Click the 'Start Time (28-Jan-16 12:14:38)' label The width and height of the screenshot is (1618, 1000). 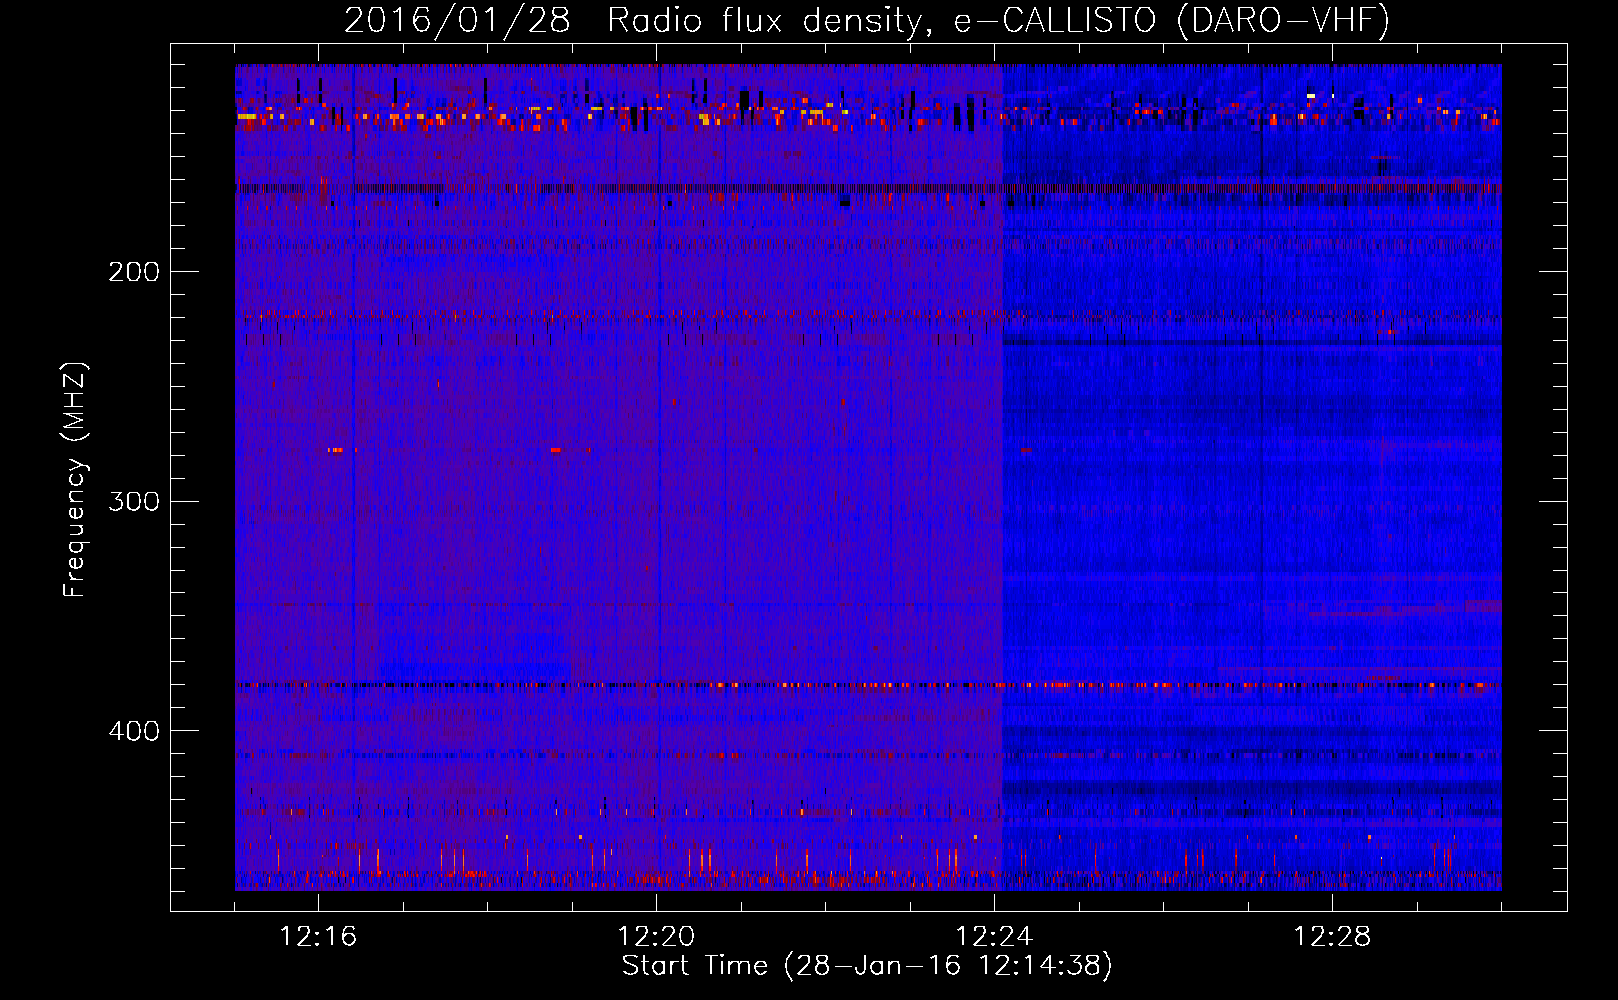point(867,966)
